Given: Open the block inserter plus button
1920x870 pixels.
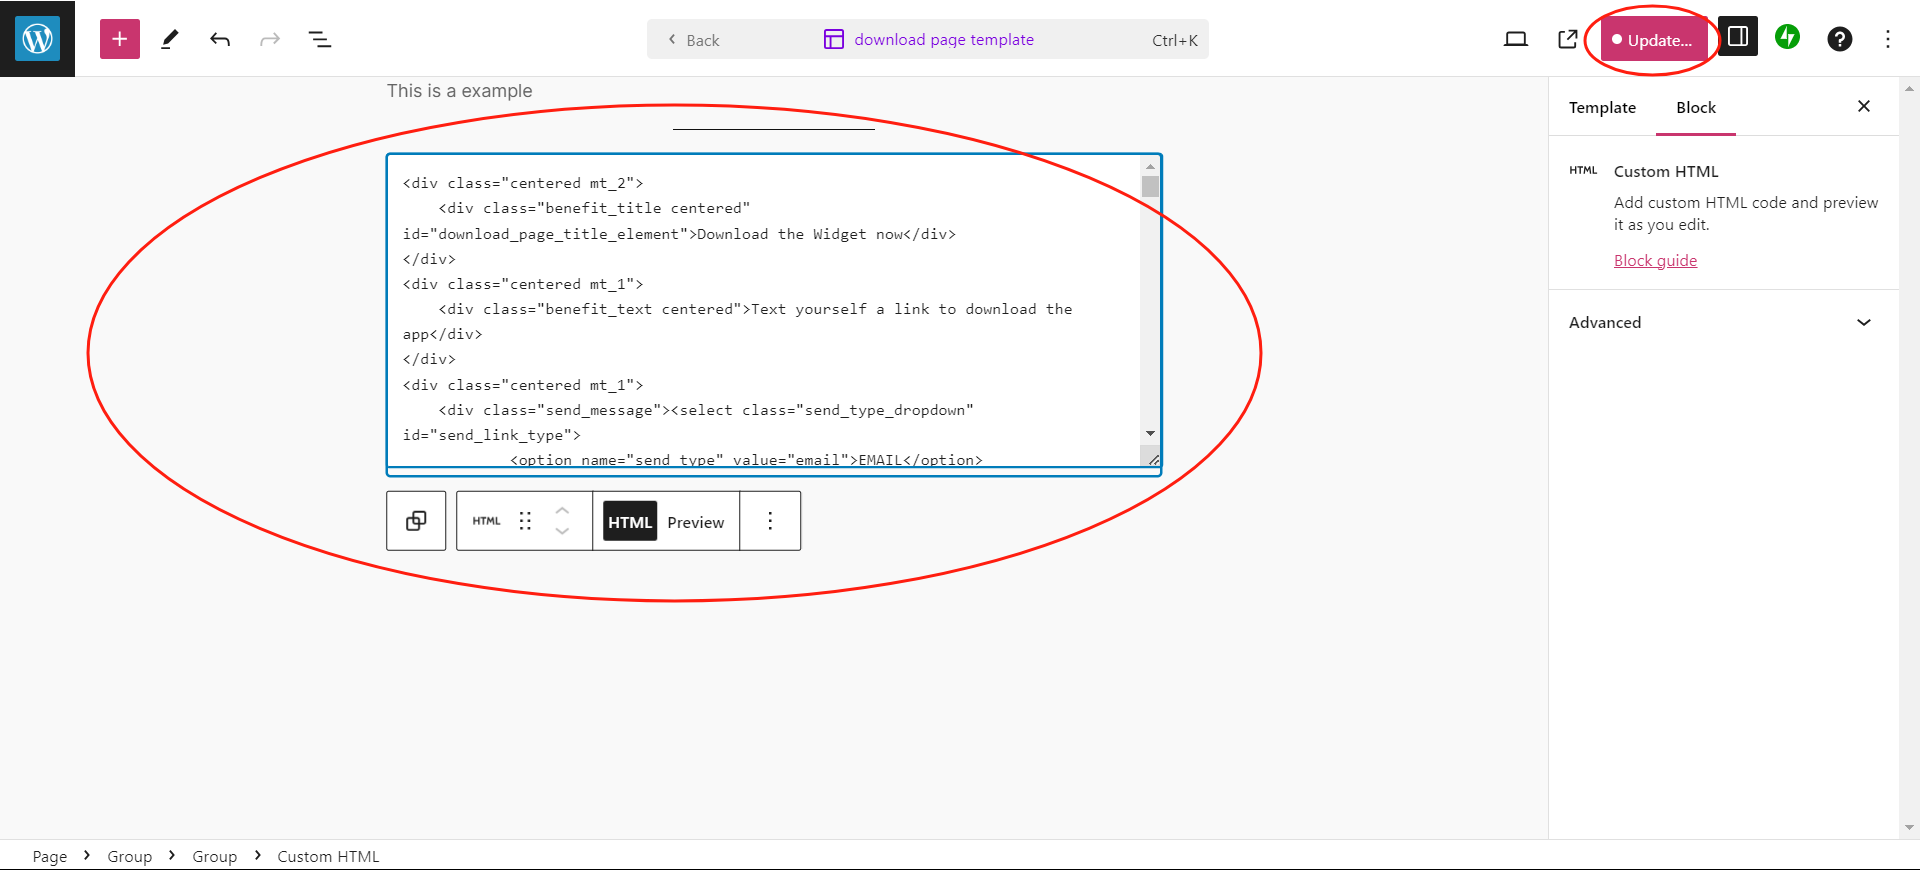Looking at the screenshot, I should (x=120, y=39).
